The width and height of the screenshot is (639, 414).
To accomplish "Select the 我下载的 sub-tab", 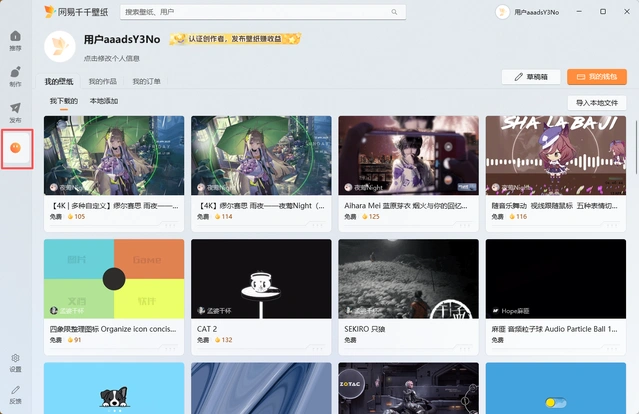I will 64,102.
